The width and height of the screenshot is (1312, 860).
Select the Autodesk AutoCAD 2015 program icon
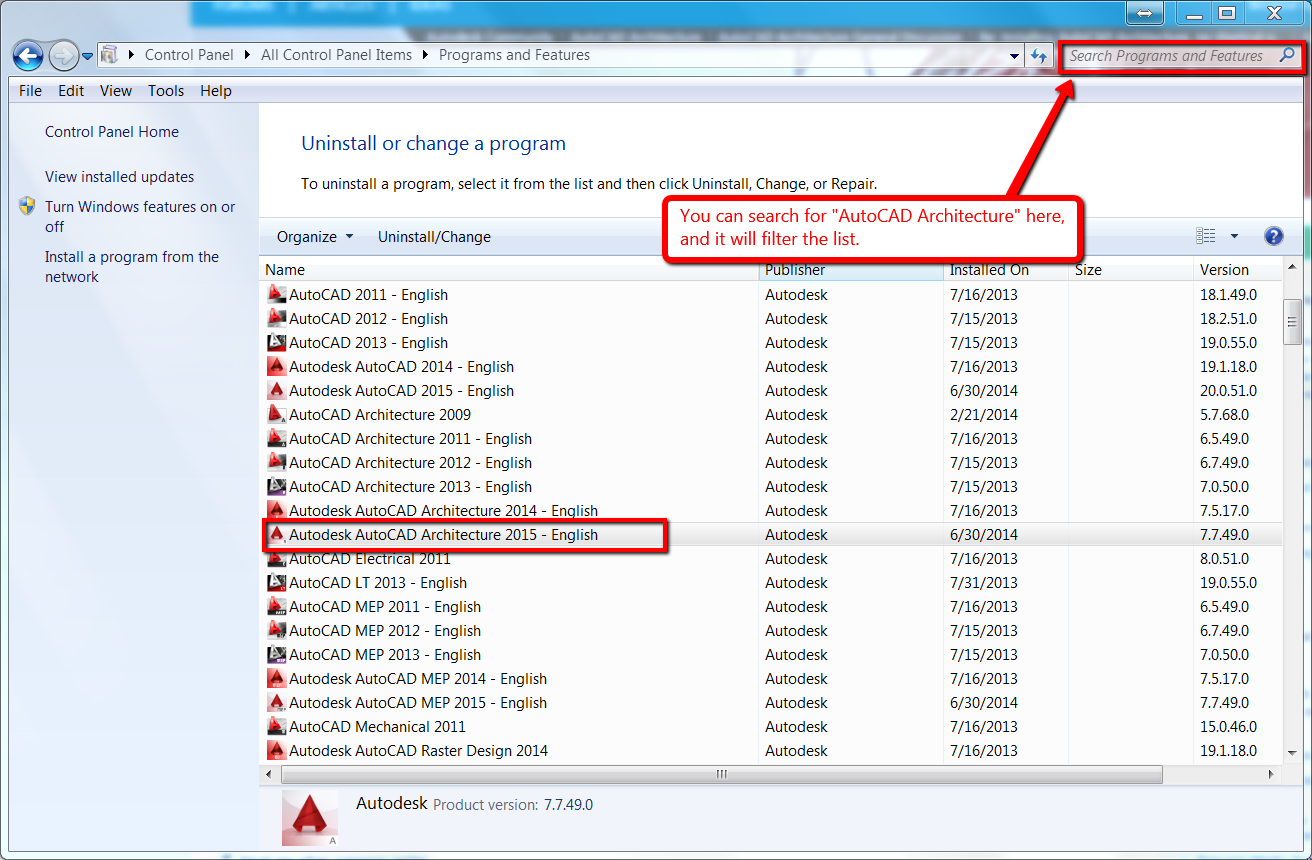click(277, 390)
